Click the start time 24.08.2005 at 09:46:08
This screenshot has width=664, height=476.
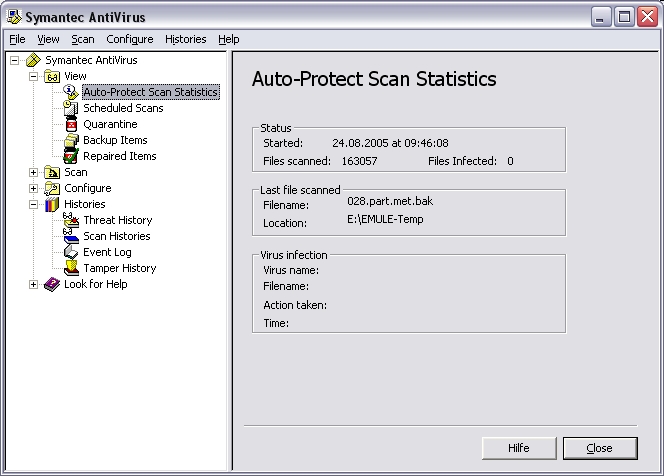tap(390, 143)
